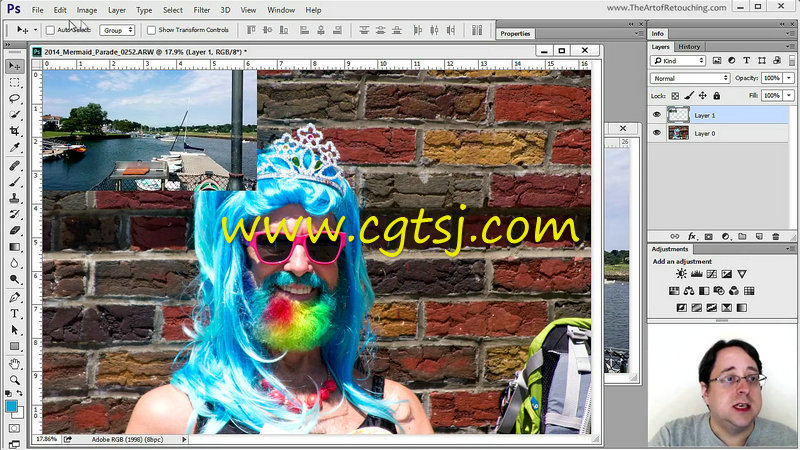
Task: Open the Opacity slider arrow
Action: point(789,78)
